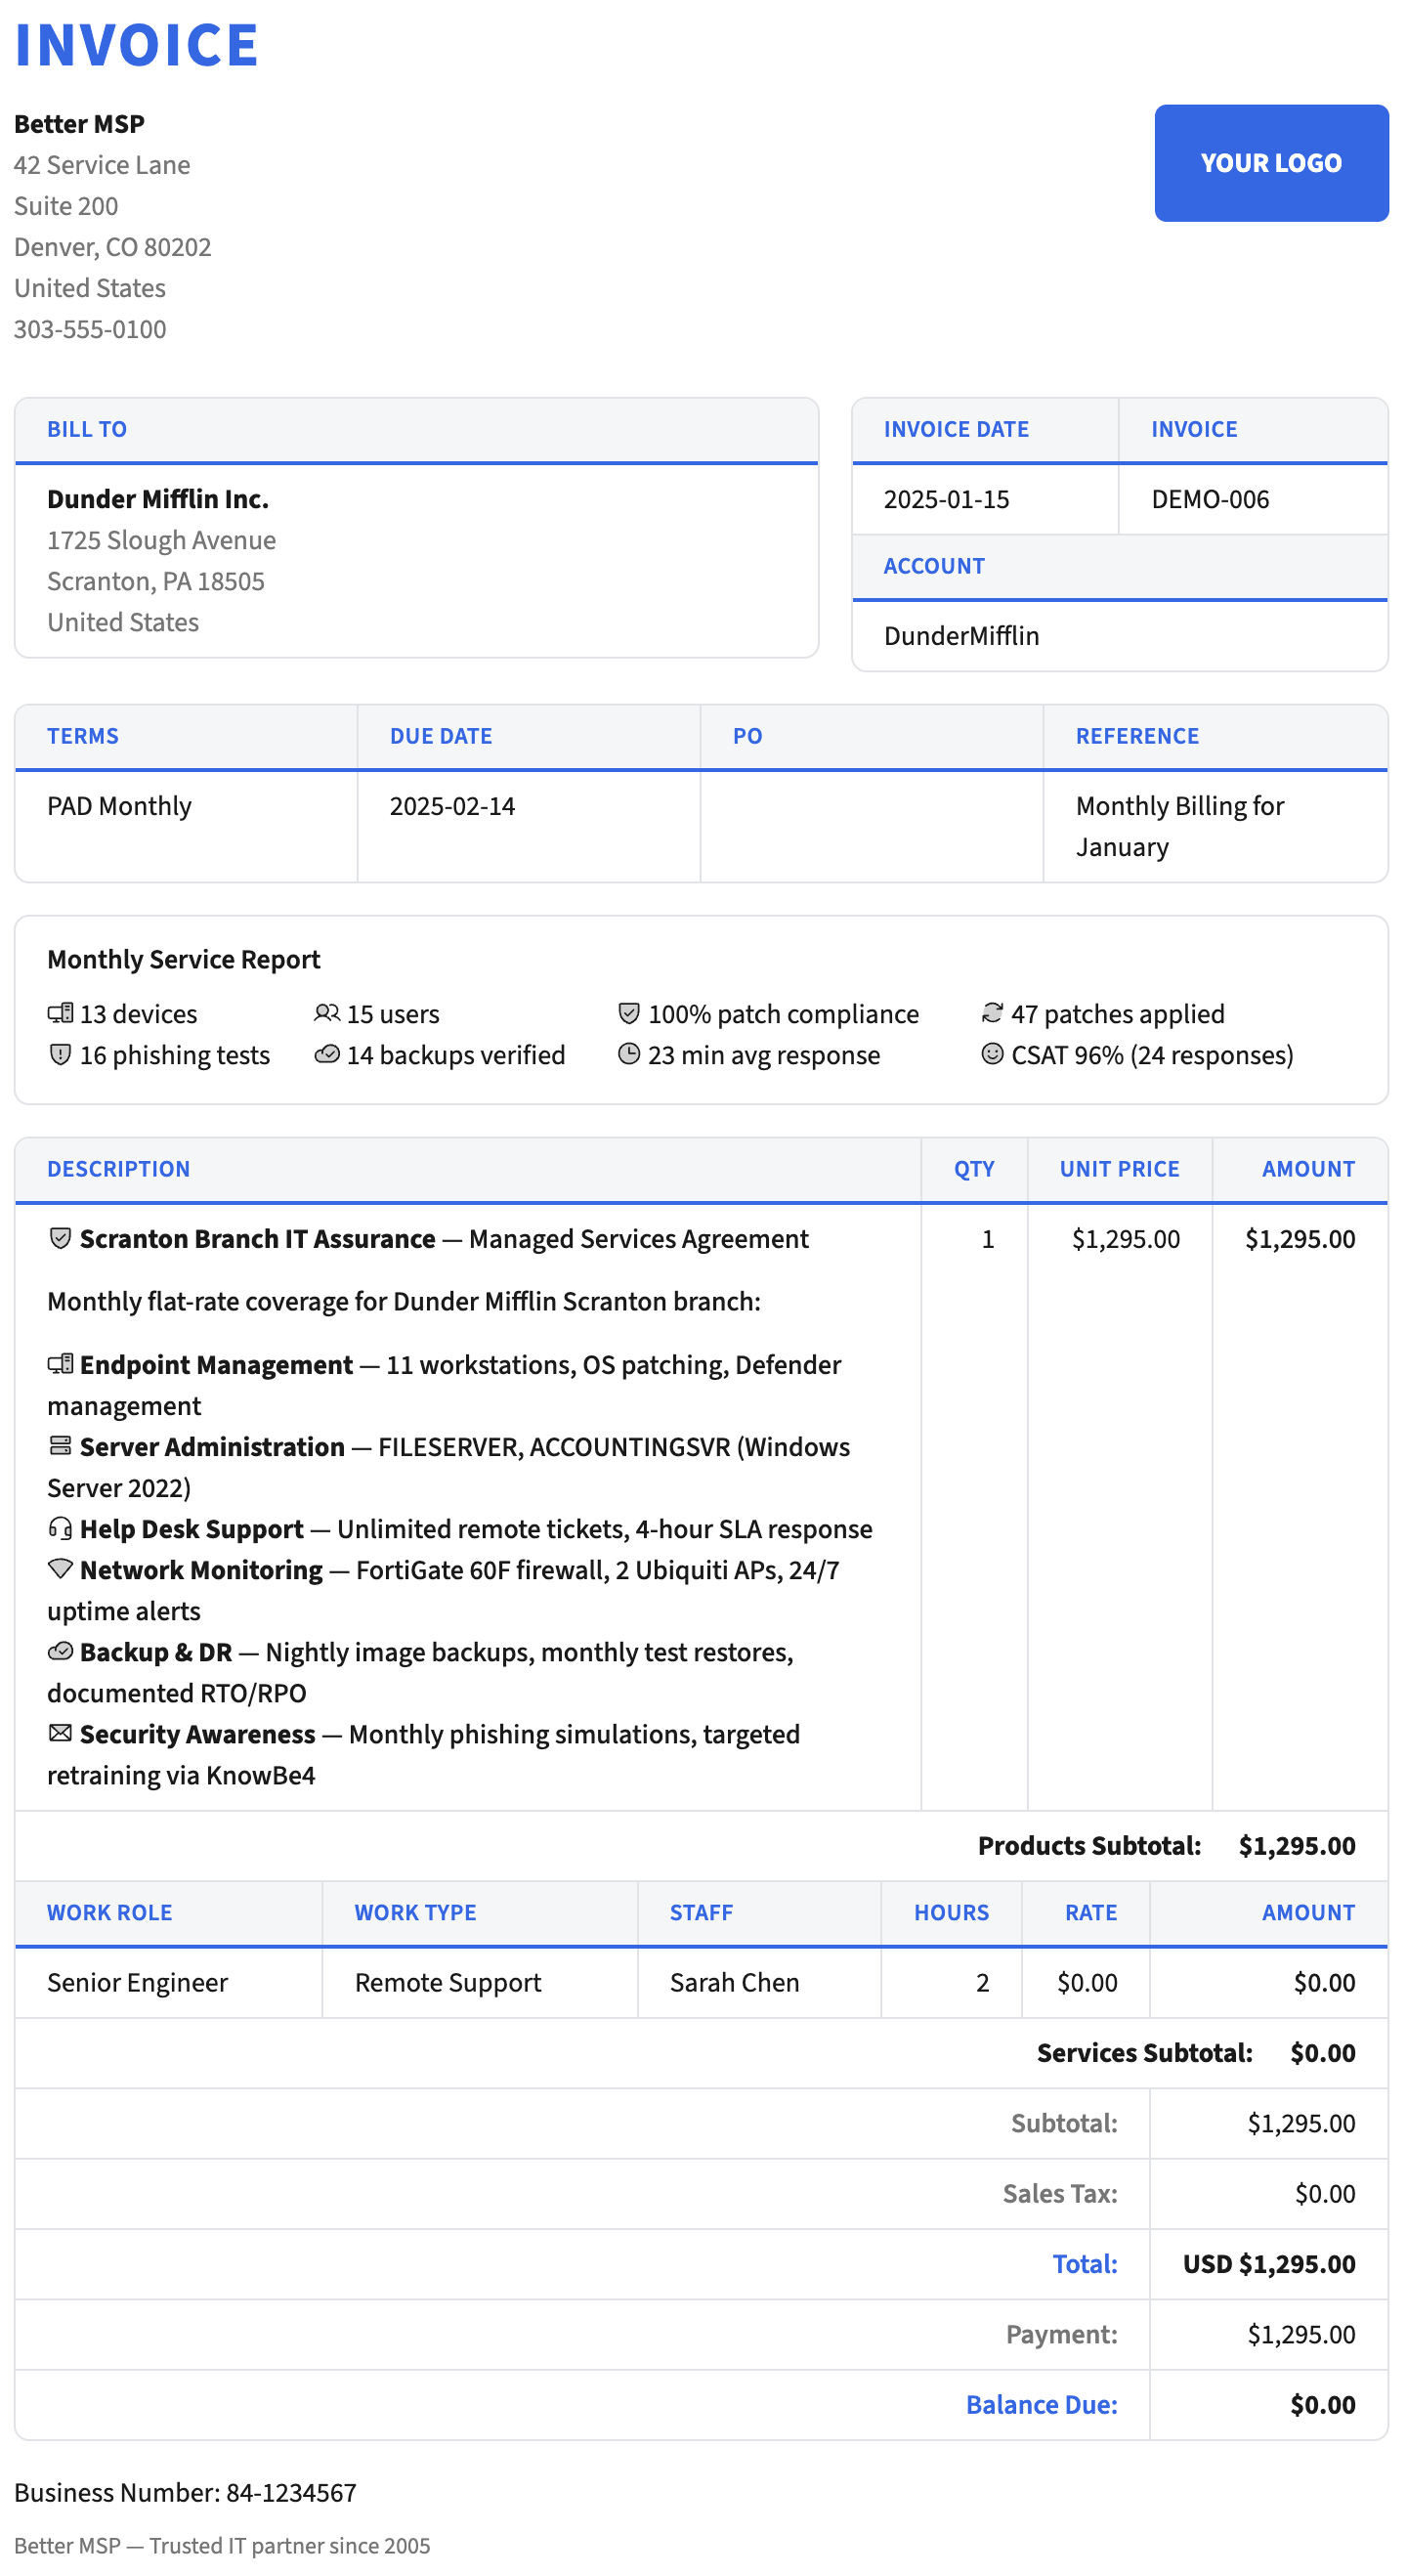Click the invoice date 2025-01-15

point(946,499)
